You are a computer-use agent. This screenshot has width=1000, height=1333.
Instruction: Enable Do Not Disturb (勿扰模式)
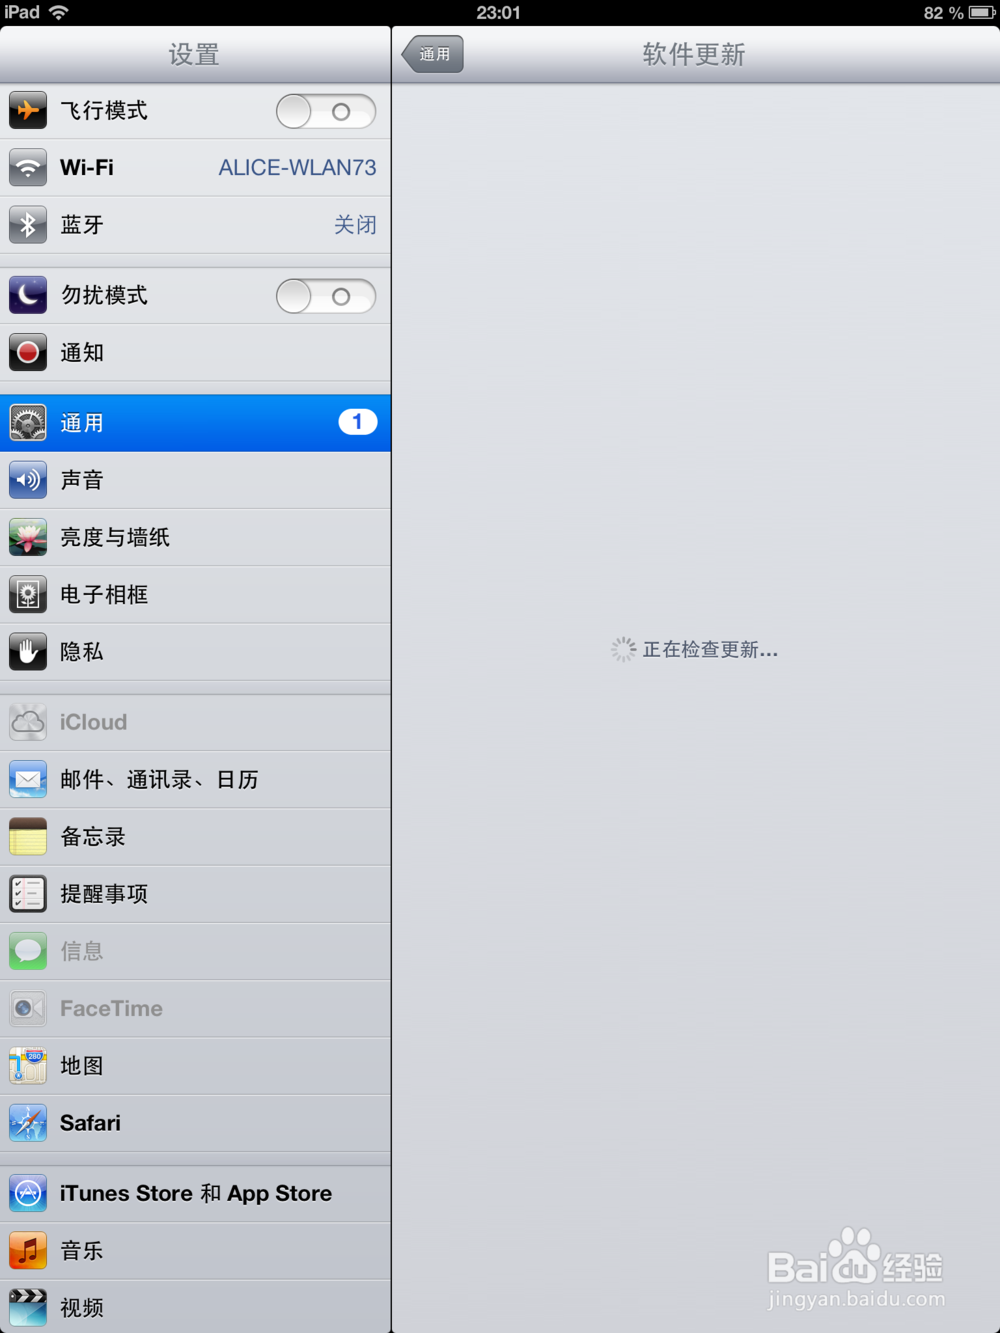coord(325,296)
